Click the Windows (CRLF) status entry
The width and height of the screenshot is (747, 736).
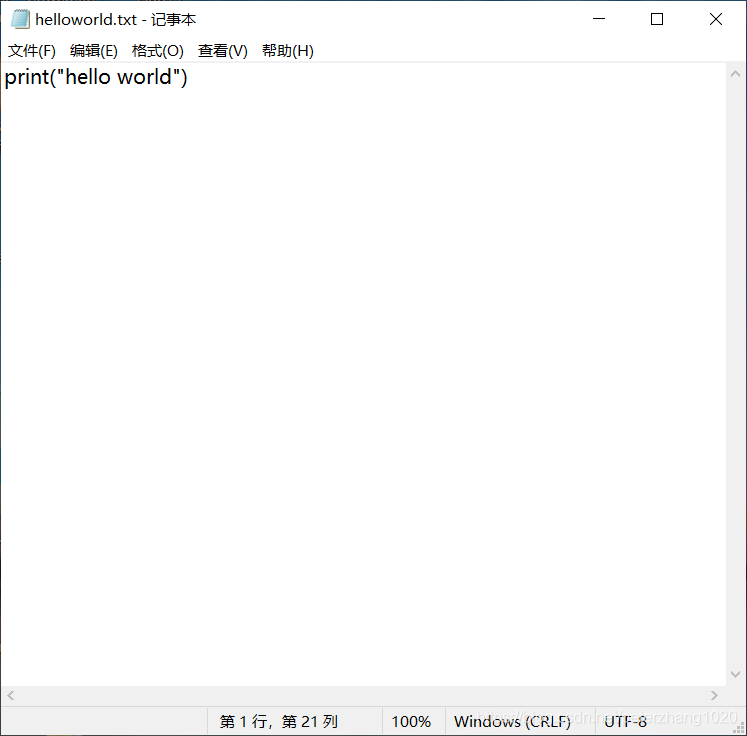pyautogui.click(x=512, y=721)
